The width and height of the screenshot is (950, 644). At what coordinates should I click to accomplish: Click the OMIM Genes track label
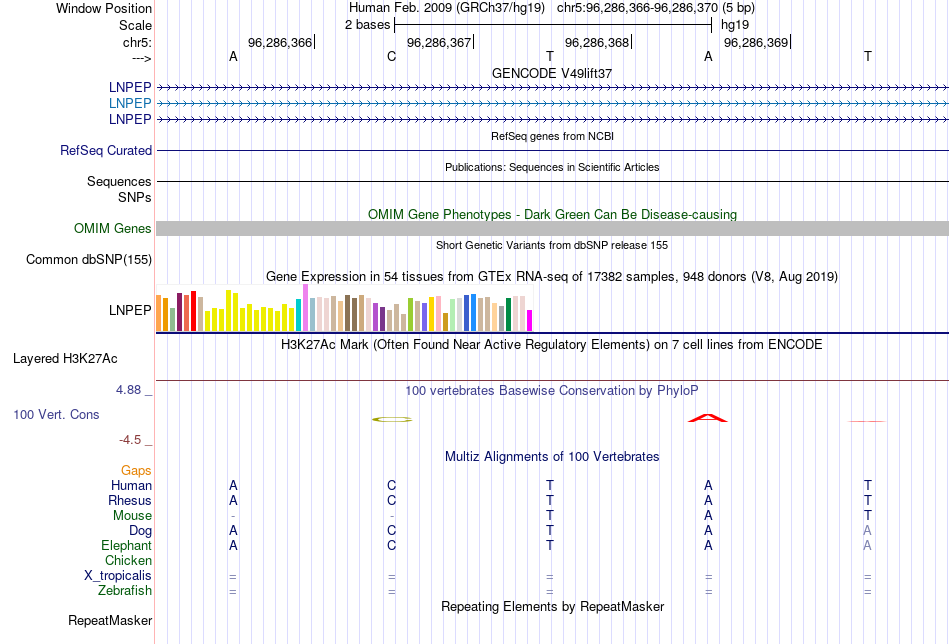113,228
